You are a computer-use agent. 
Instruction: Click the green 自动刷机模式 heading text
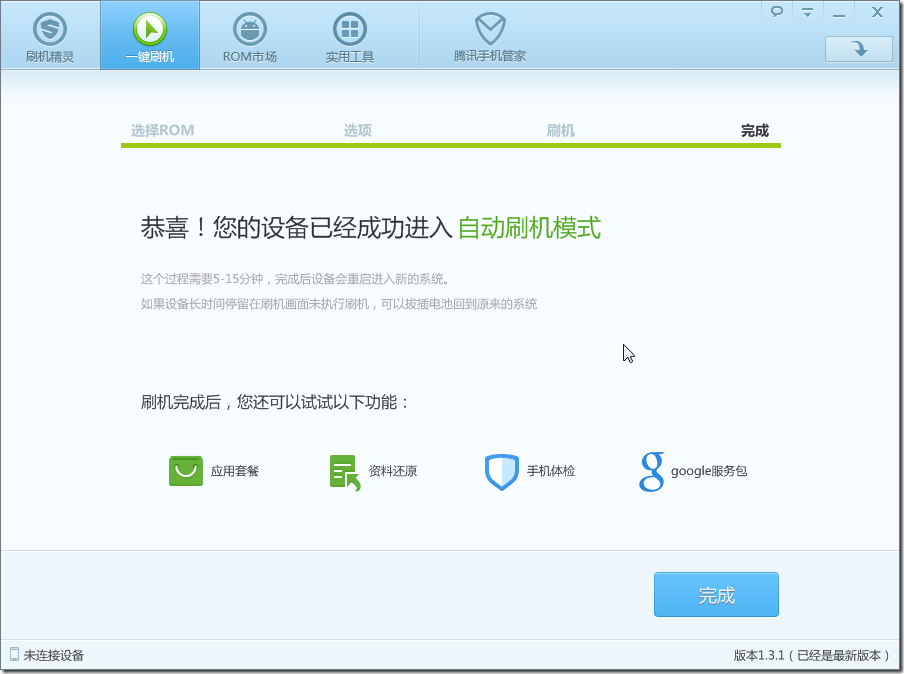click(x=529, y=228)
